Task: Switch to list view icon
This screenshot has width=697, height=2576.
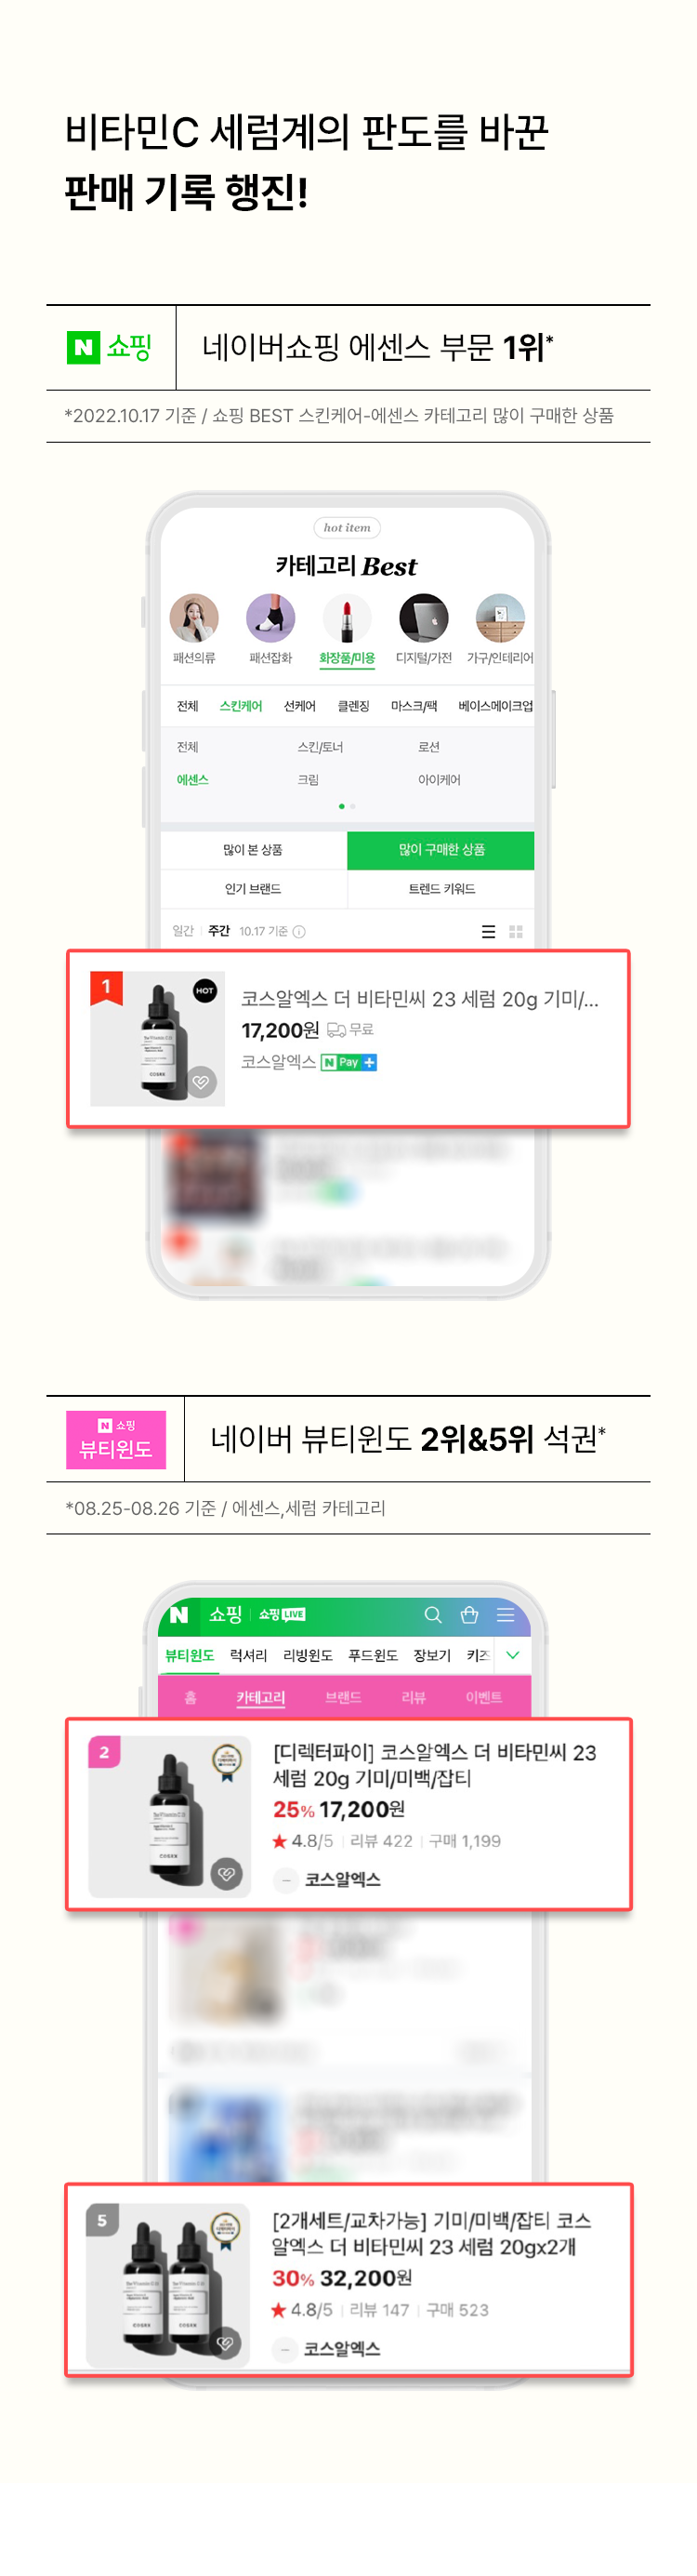Action: [x=488, y=931]
